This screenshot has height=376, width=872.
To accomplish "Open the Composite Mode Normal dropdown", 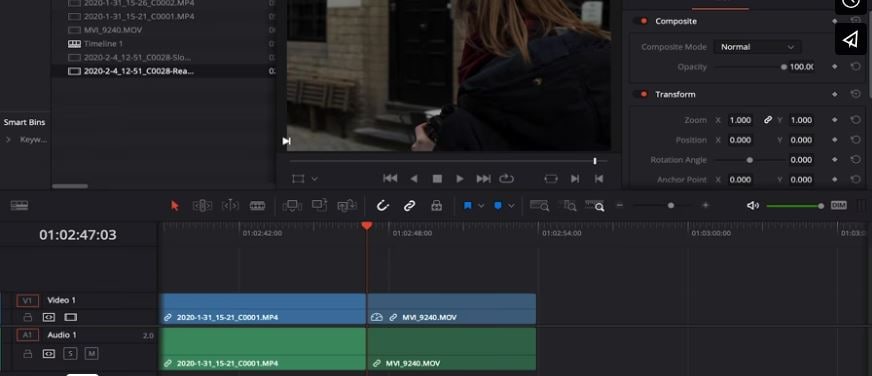I will [x=757, y=47].
